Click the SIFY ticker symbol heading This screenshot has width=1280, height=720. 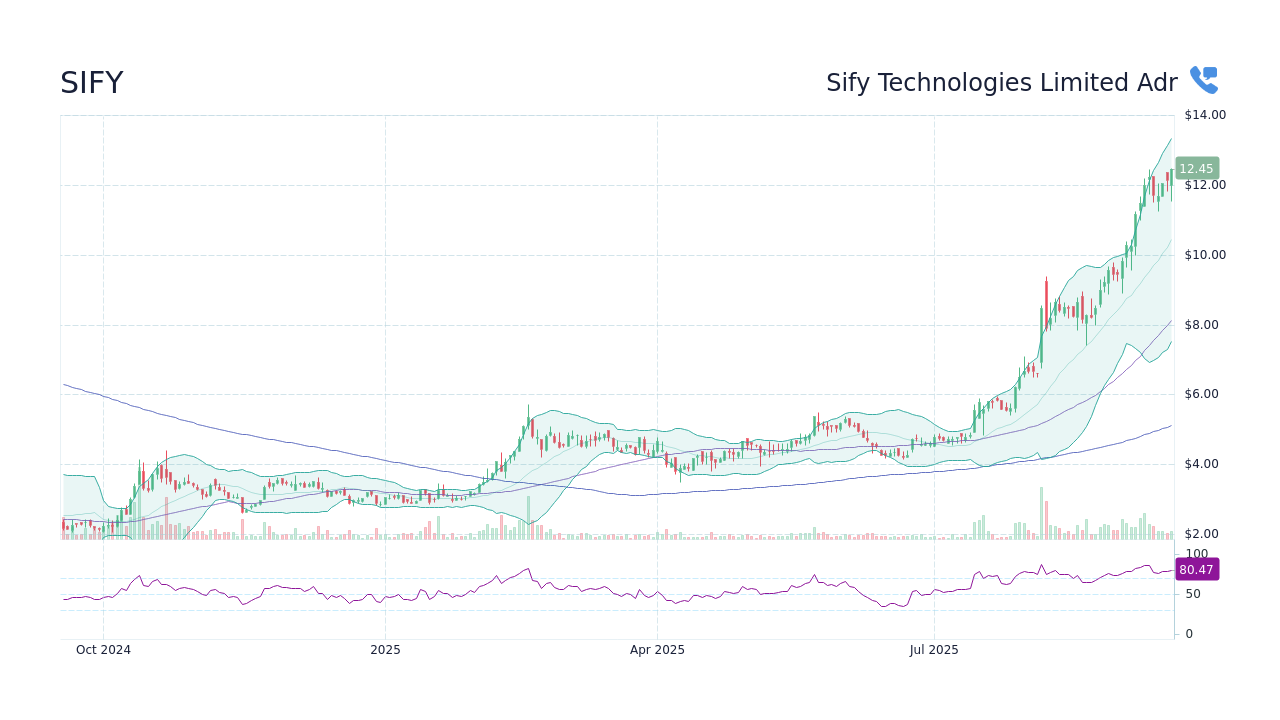click(x=91, y=82)
